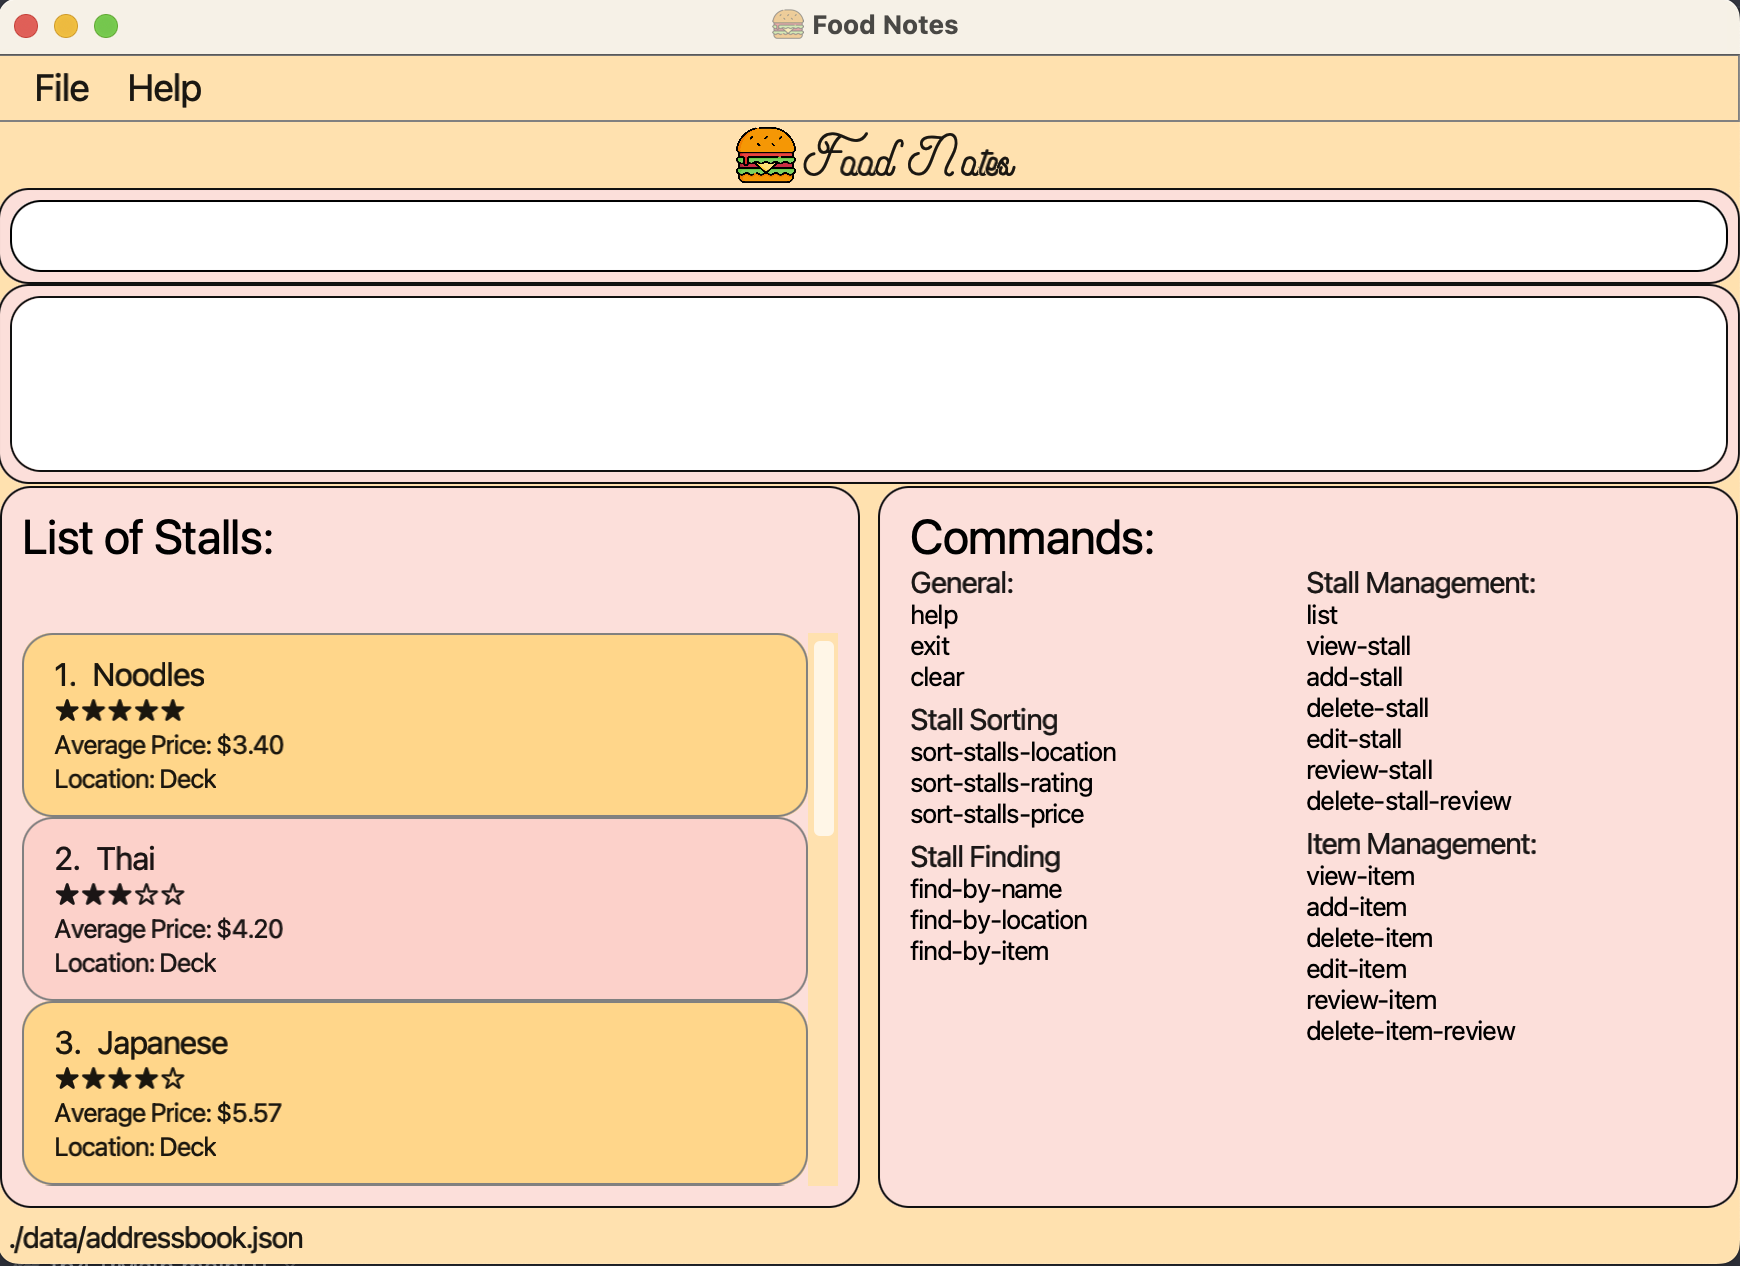Click 'sort-stalls-price' command text
The height and width of the screenshot is (1266, 1740).
point(997,814)
